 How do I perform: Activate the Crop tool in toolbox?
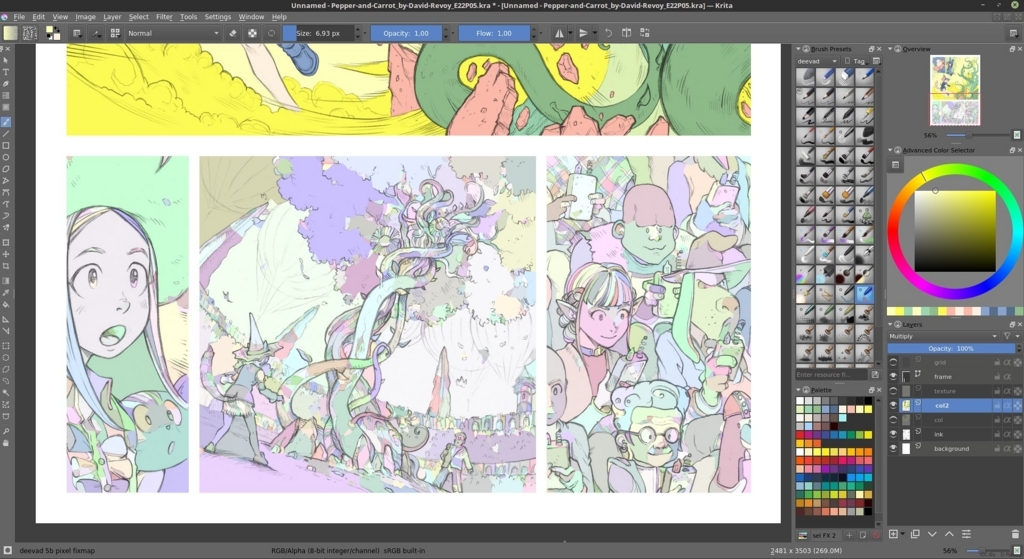pyautogui.click(x=6, y=266)
